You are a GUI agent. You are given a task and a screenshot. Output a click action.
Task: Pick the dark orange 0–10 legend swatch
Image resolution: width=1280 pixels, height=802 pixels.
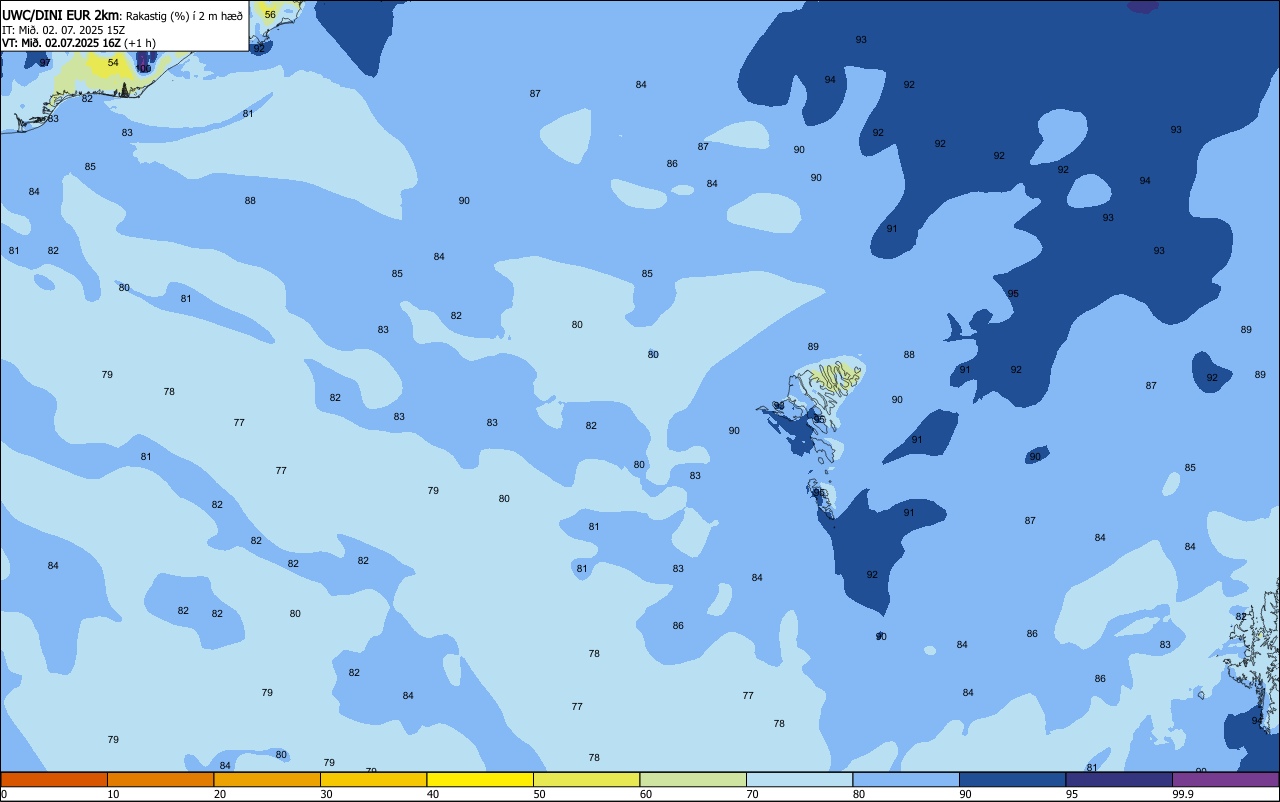point(54,779)
